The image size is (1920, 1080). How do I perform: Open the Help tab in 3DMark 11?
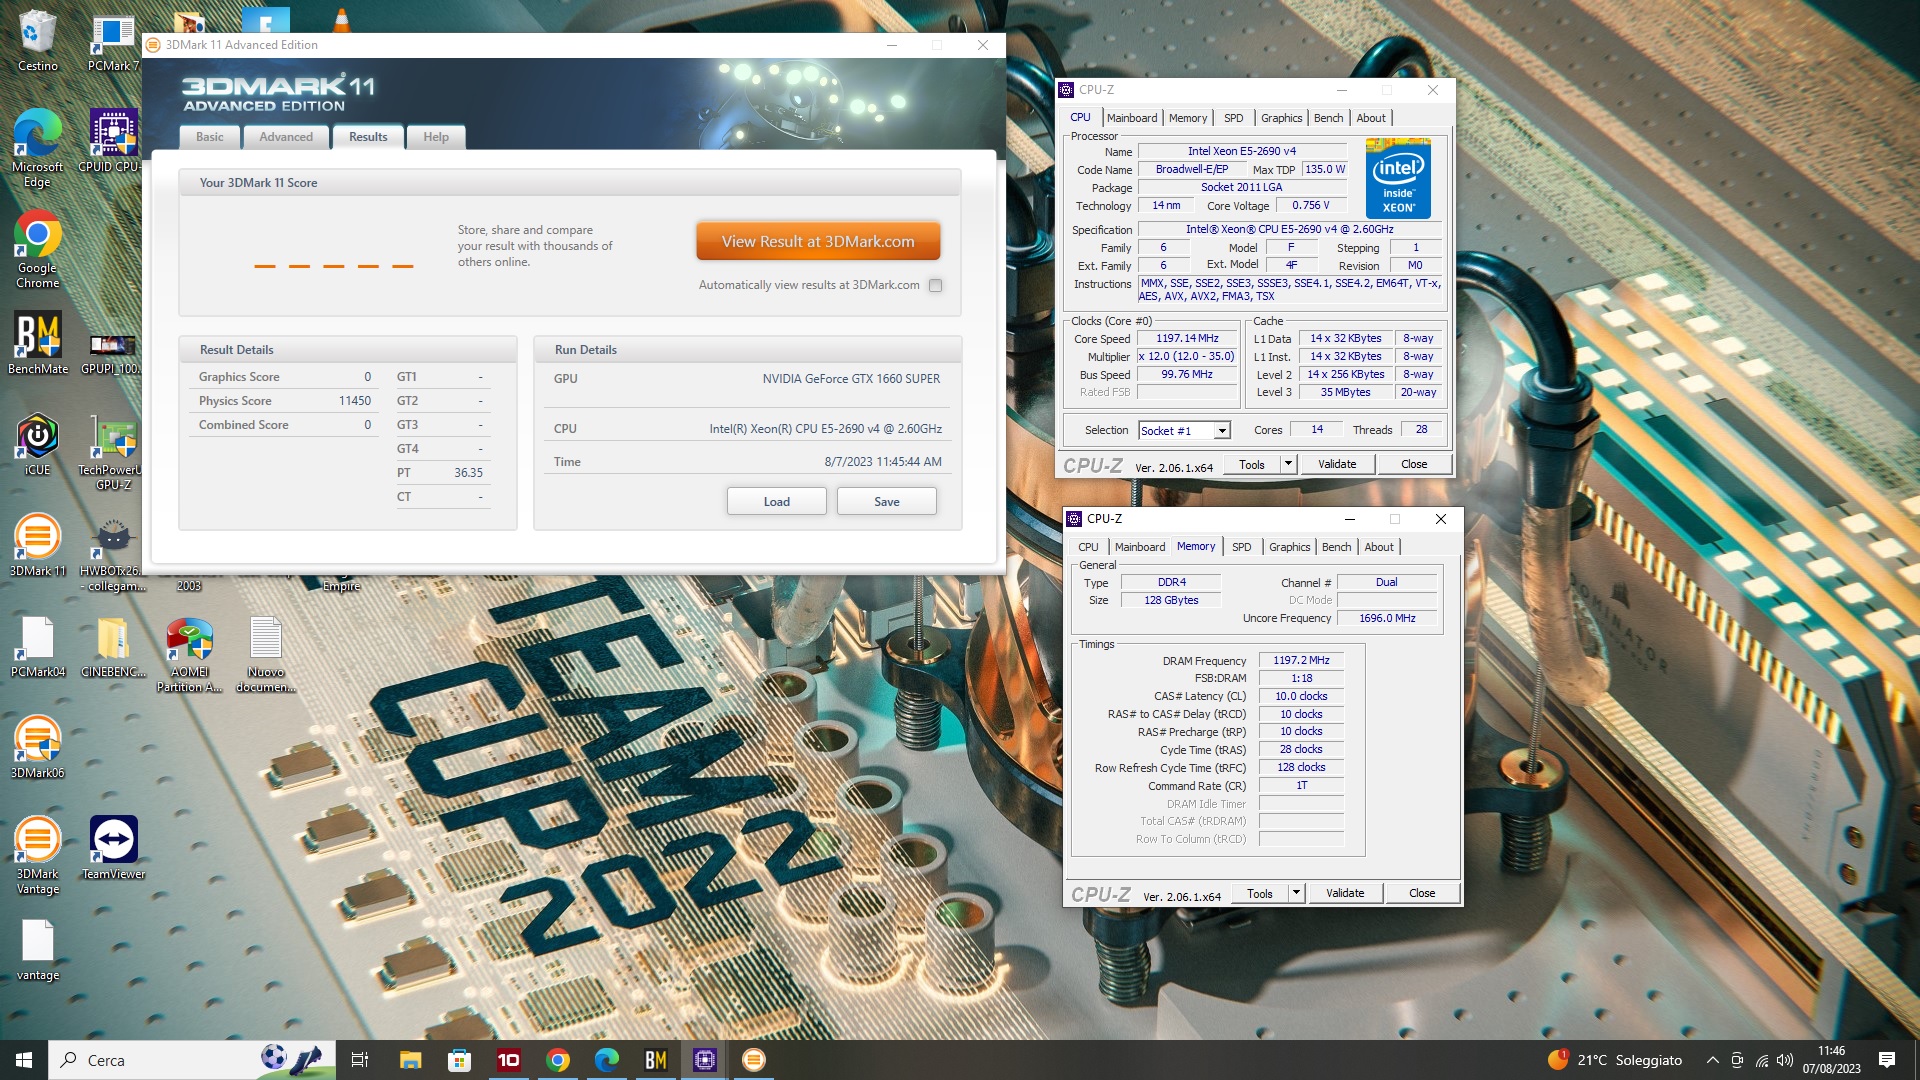[436, 137]
